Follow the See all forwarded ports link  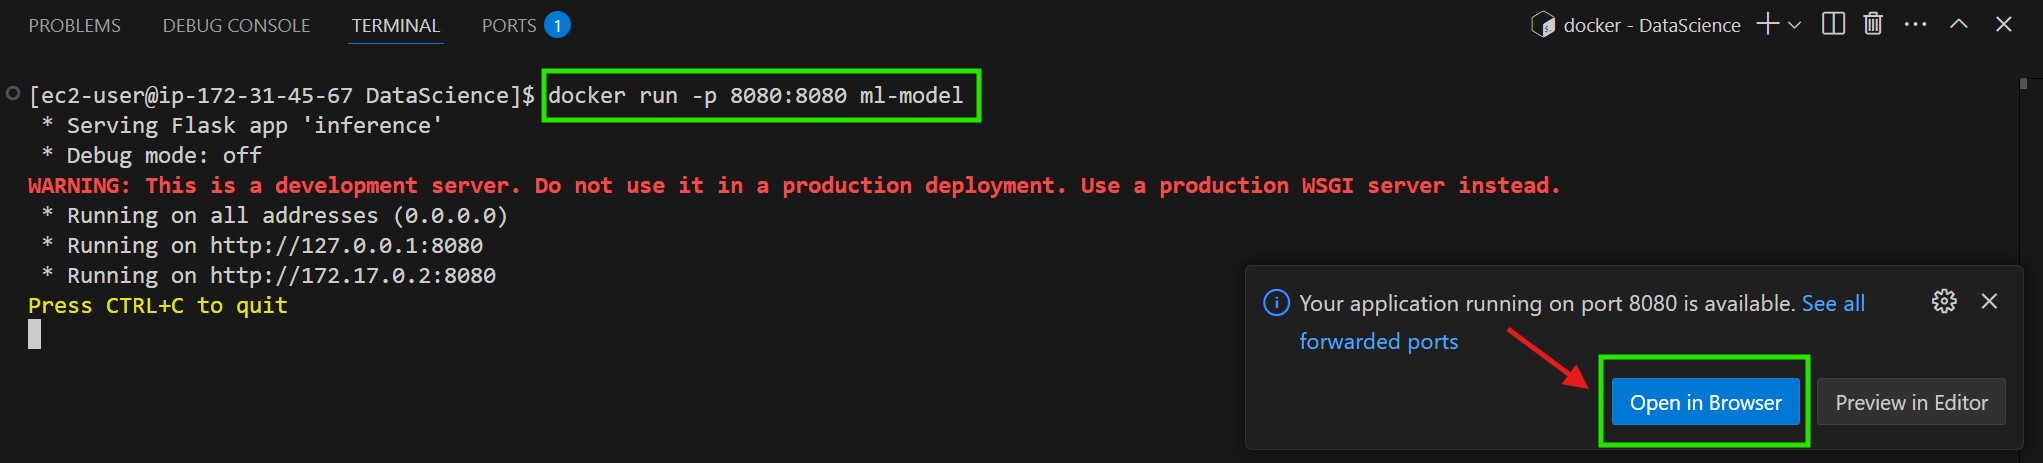click(1832, 303)
